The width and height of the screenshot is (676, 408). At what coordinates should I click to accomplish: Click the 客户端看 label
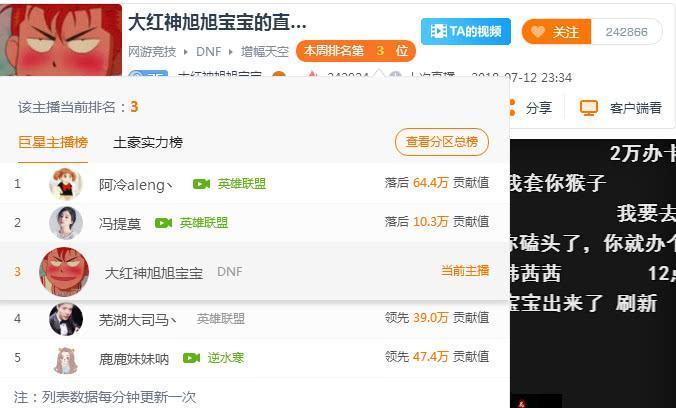pyautogui.click(x=635, y=108)
